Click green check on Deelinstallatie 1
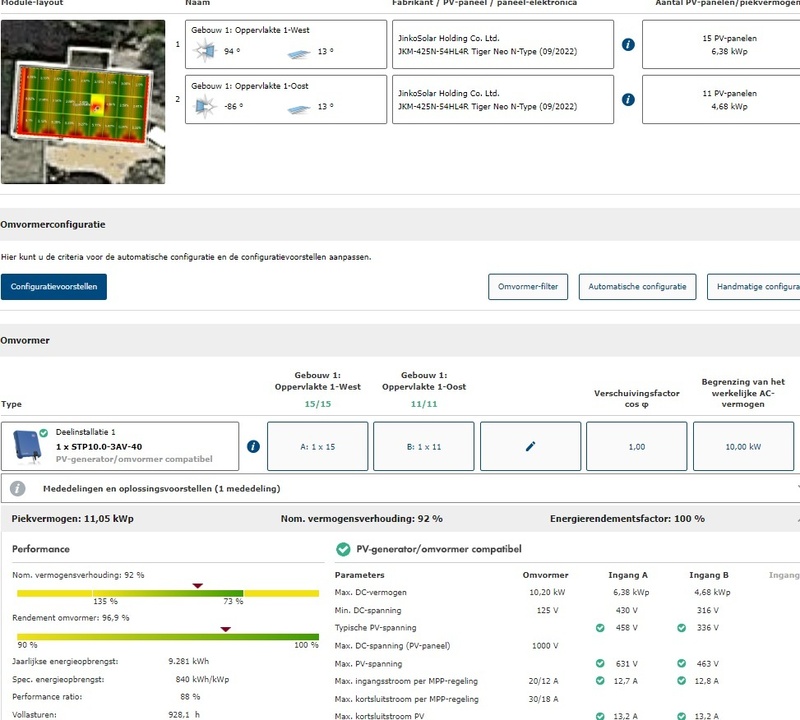 (44, 433)
